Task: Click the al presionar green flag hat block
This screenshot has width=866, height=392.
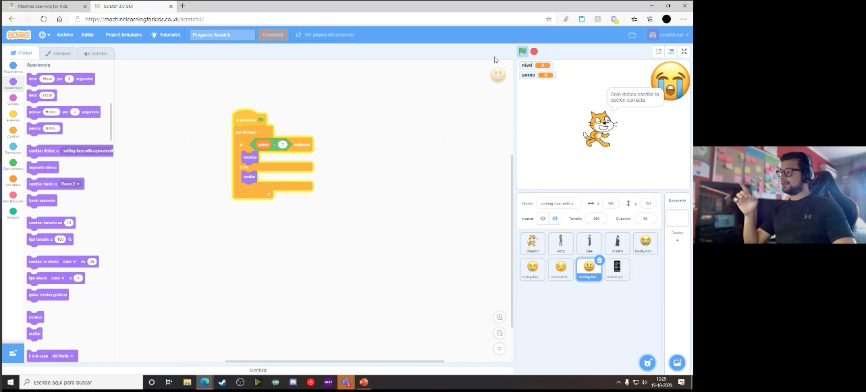Action: [250, 119]
